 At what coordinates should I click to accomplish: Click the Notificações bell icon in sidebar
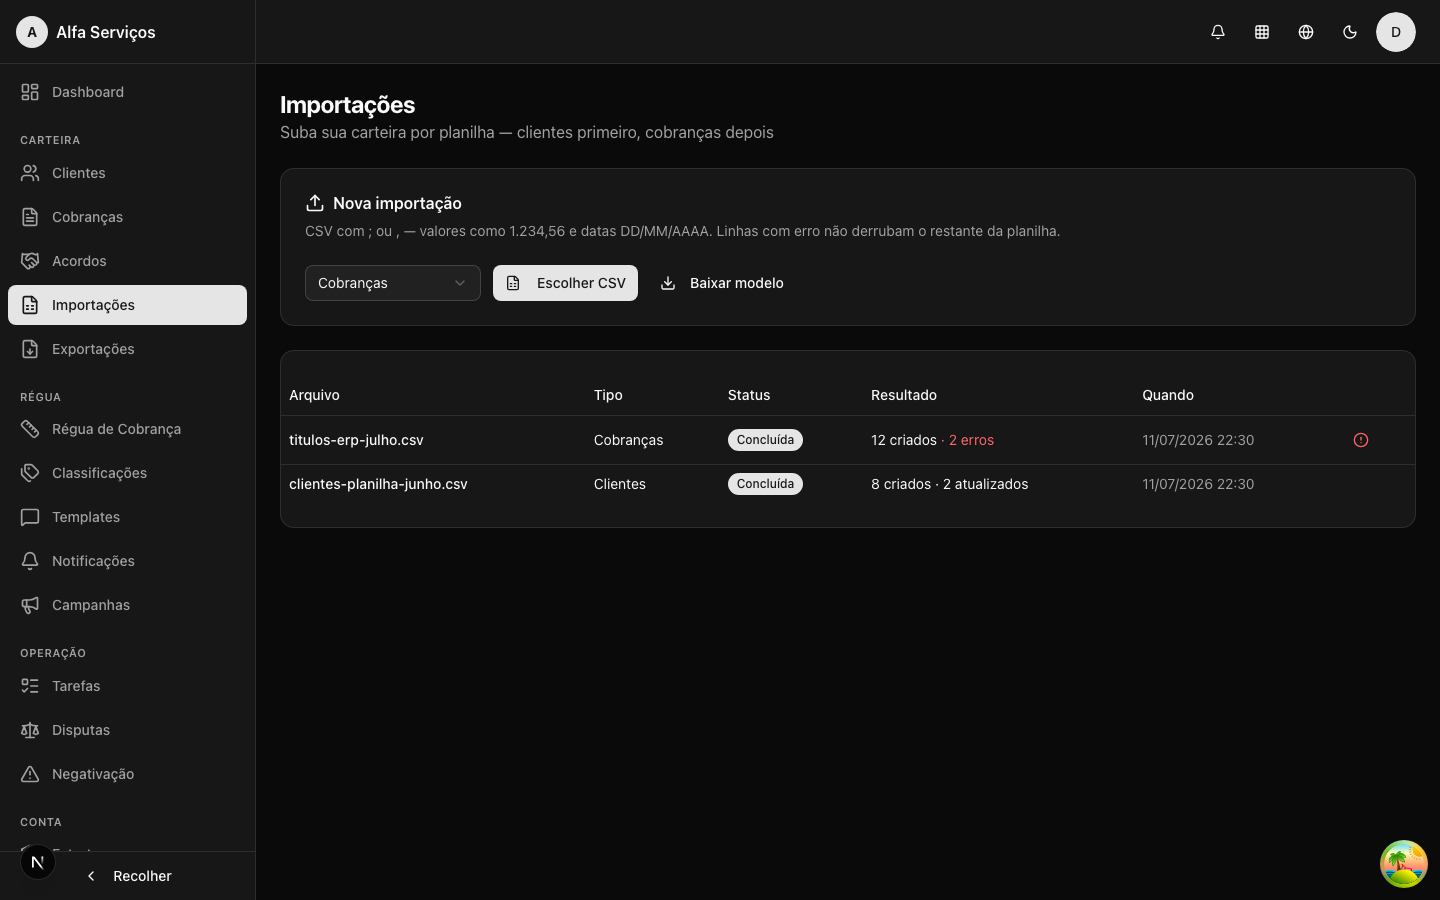(30, 561)
